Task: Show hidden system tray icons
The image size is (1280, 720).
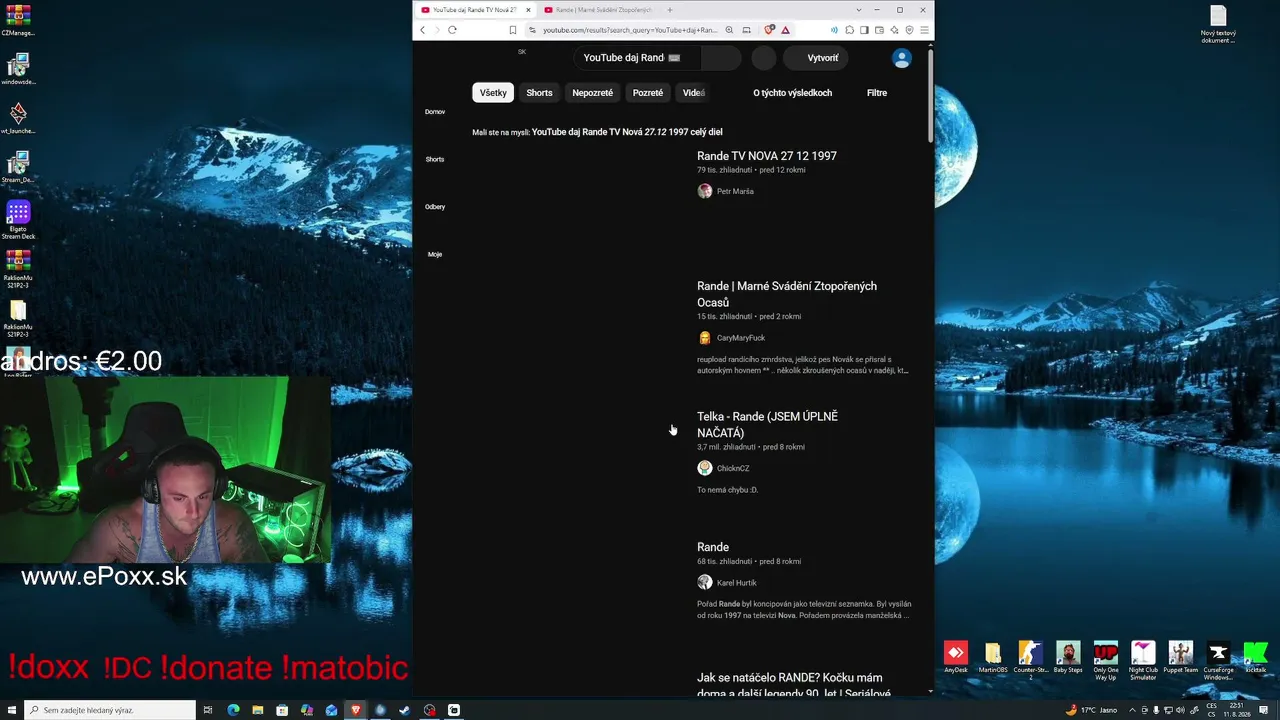Action: tap(1130, 710)
